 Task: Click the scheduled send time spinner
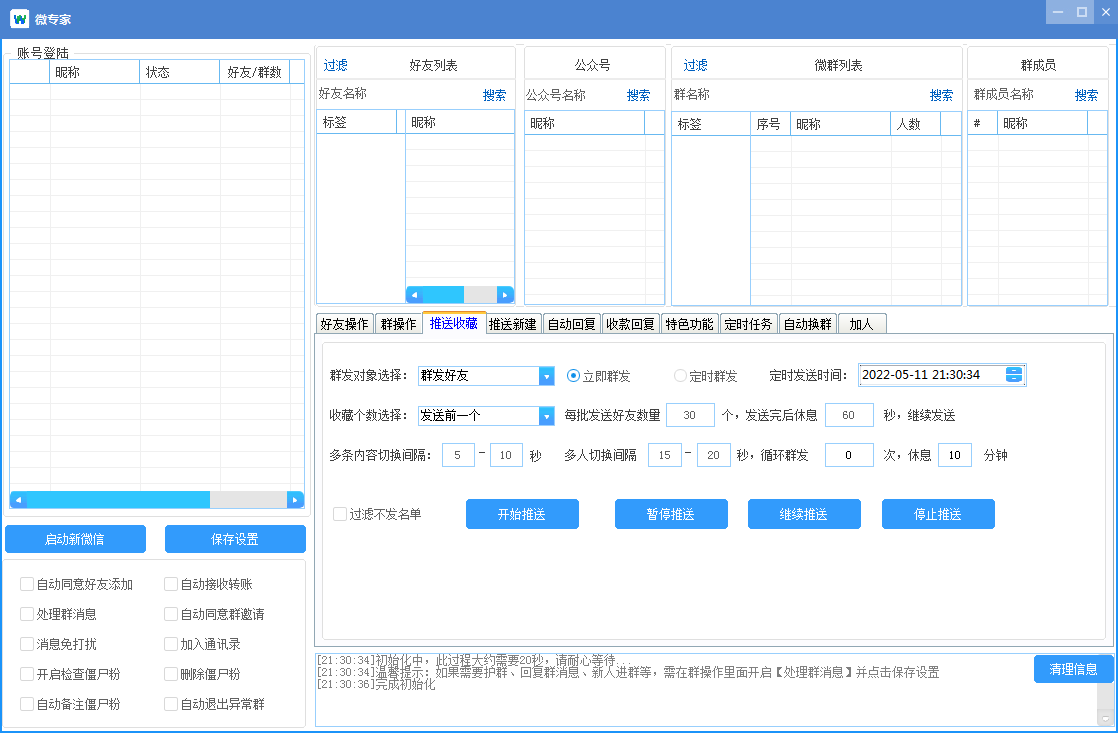1014,375
